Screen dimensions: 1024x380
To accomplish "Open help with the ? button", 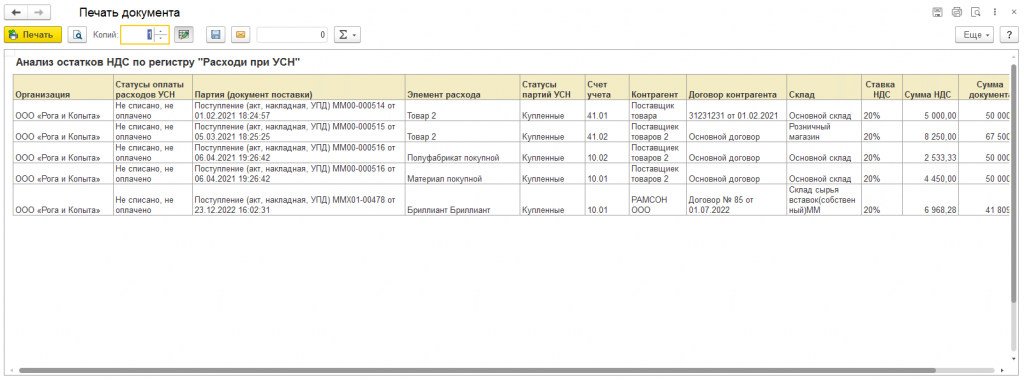I will click(1009, 35).
